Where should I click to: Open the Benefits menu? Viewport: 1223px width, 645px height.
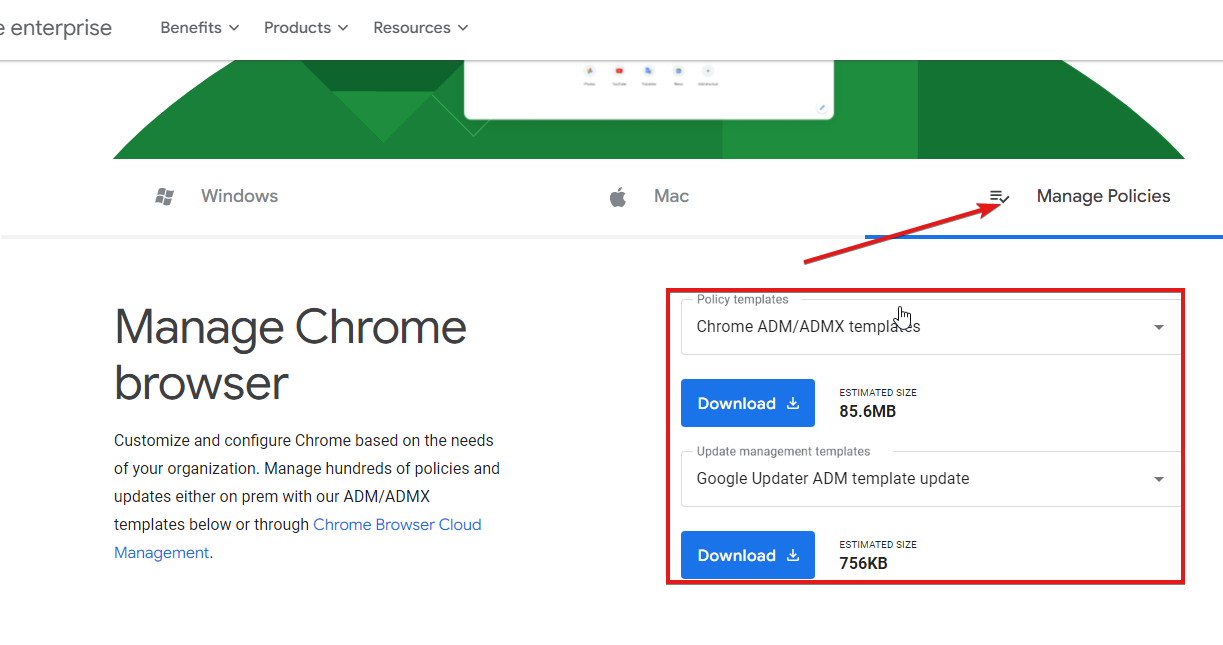point(200,28)
